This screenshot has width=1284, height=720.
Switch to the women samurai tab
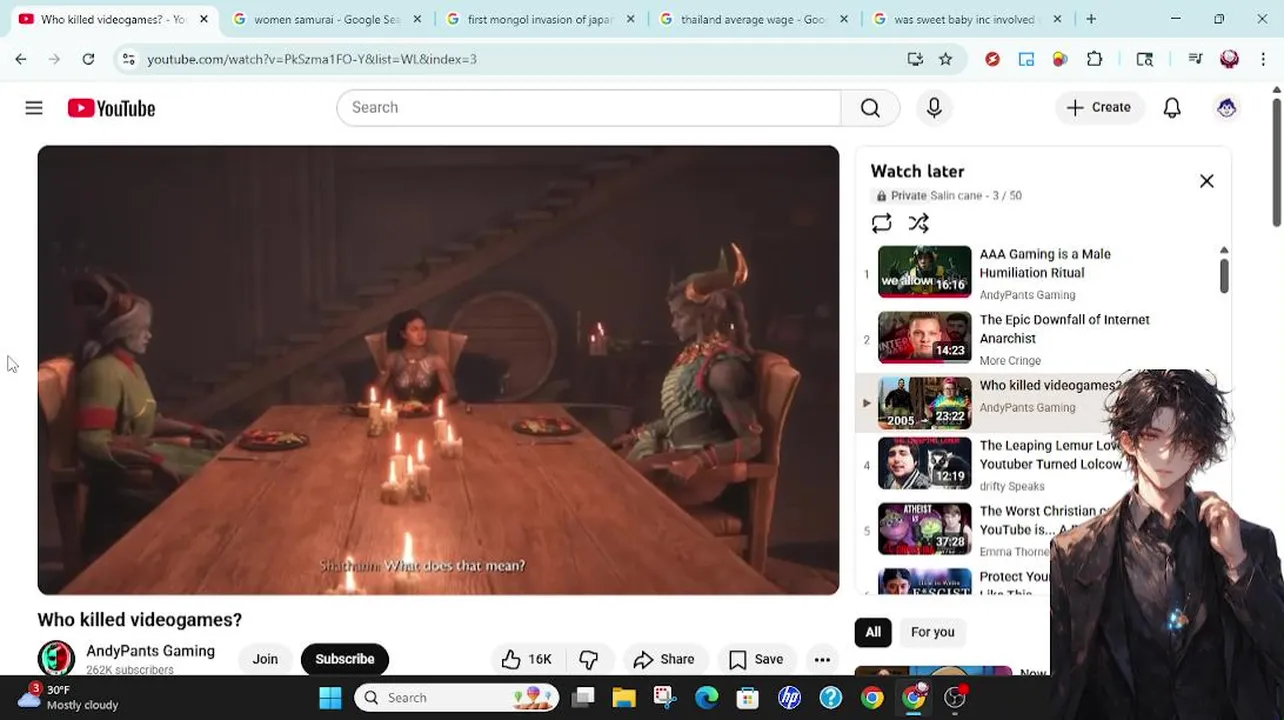tap(327, 19)
